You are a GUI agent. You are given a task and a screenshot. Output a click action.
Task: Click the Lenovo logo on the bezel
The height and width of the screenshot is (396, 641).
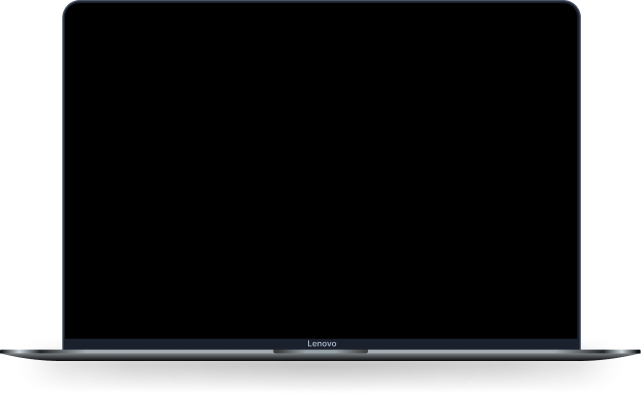click(322, 344)
